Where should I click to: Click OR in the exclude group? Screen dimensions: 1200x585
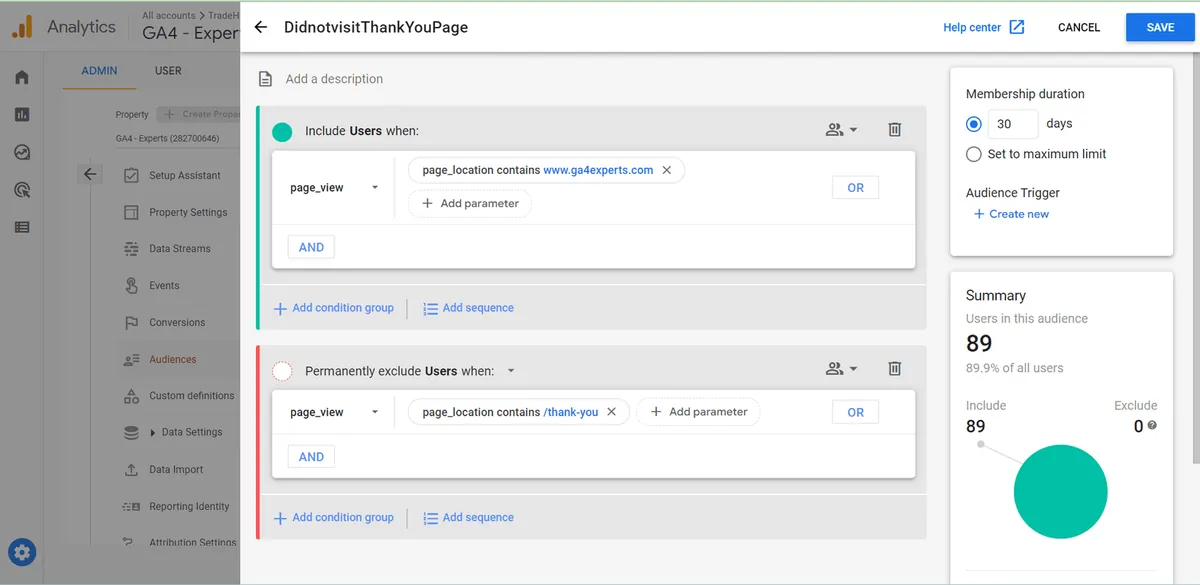pyautogui.click(x=855, y=412)
